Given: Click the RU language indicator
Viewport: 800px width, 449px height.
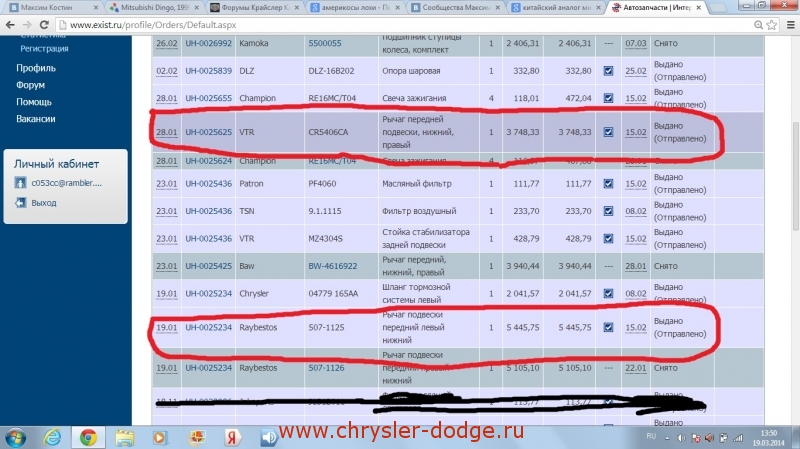Looking at the screenshot, I should [x=651, y=436].
